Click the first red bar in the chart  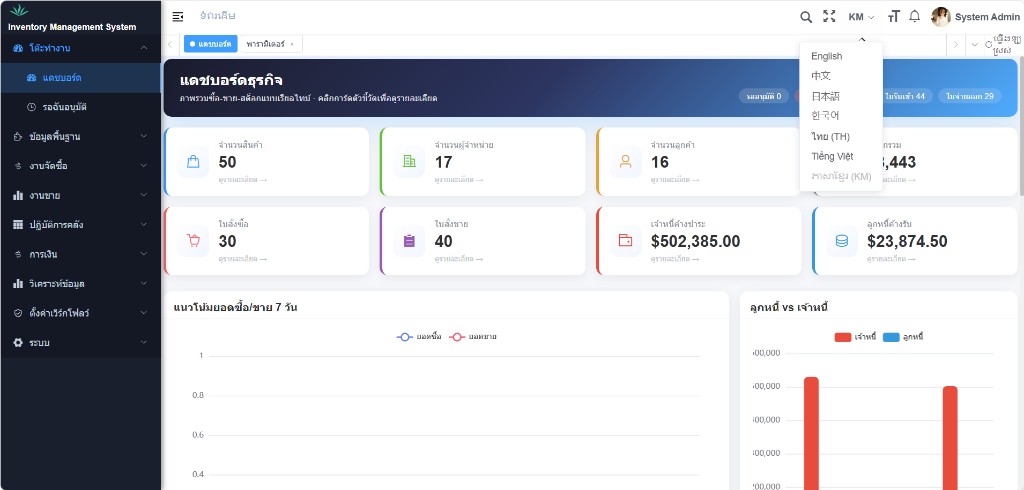pyautogui.click(x=811, y=433)
